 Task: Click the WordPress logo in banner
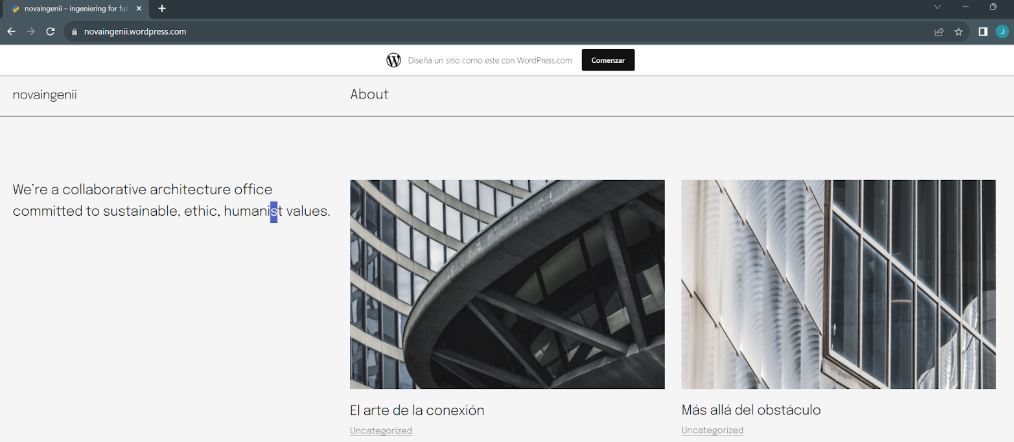click(x=394, y=60)
